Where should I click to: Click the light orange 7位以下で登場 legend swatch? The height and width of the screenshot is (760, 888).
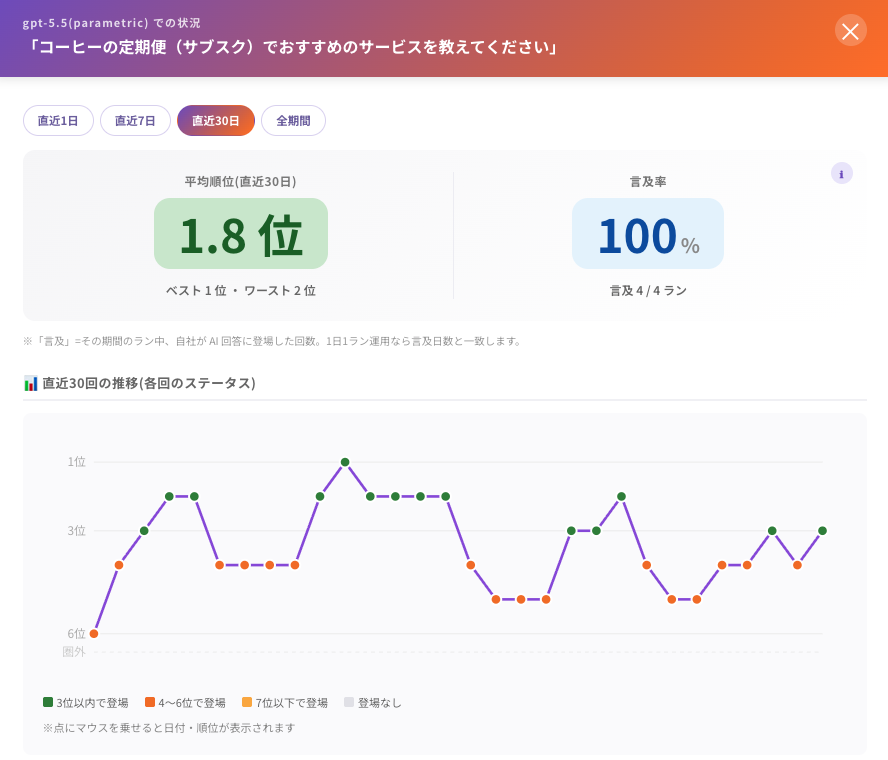[x=247, y=702]
